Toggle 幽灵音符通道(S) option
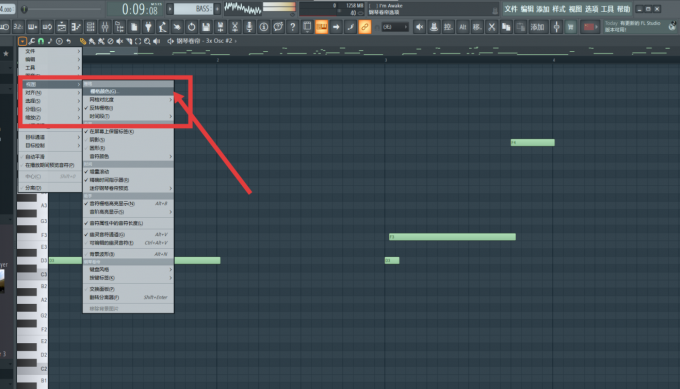 pos(128,234)
